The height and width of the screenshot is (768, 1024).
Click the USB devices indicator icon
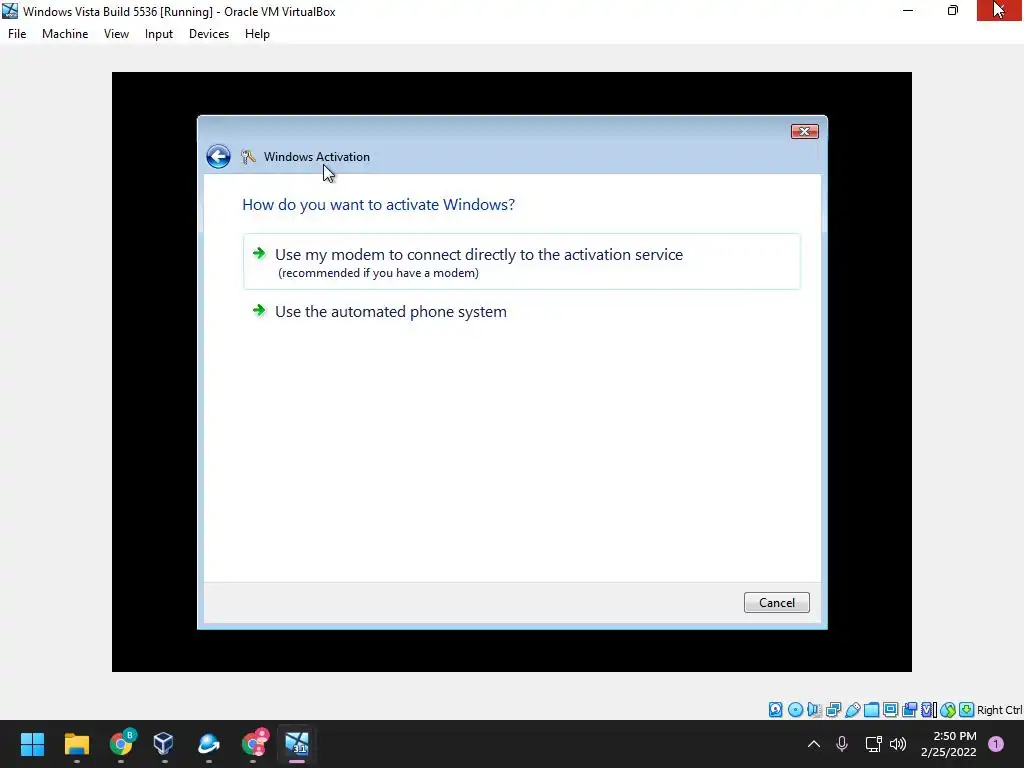tap(852, 710)
